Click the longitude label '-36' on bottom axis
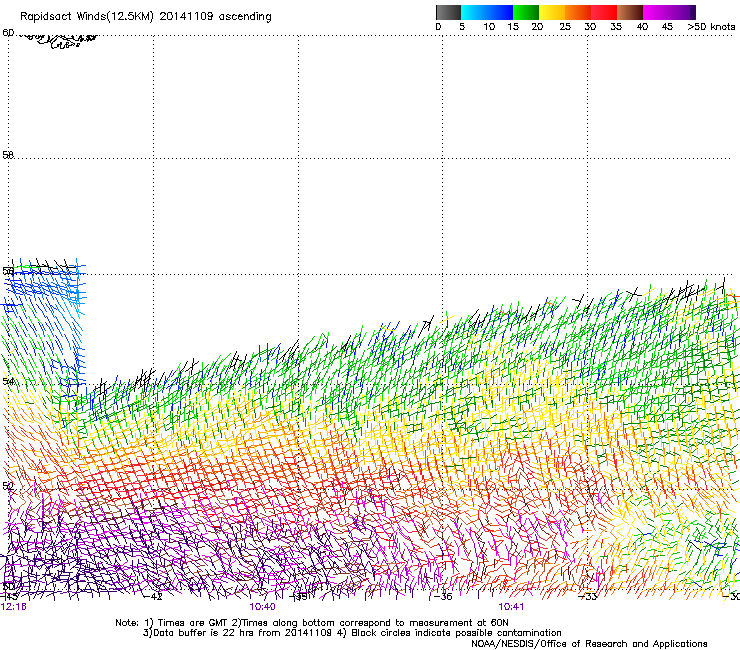 pyautogui.click(x=443, y=597)
